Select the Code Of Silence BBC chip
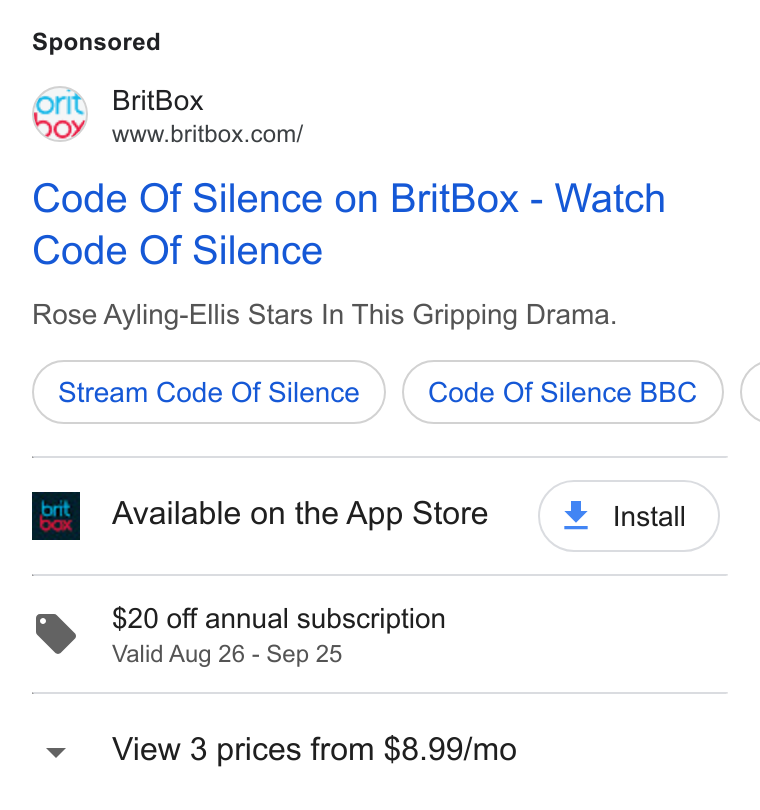Viewport: 760px width, 810px height. [563, 392]
